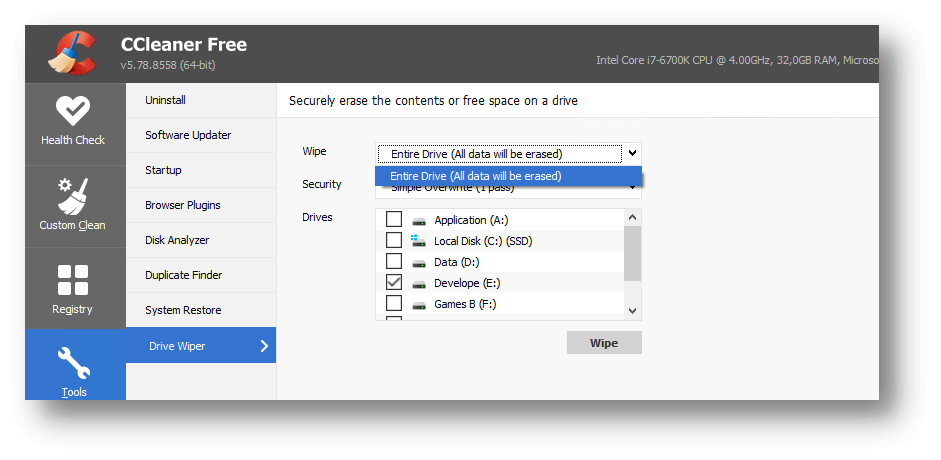Click the Tools label
The image size is (941, 460).
pyautogui.click(x=74, y=392)
